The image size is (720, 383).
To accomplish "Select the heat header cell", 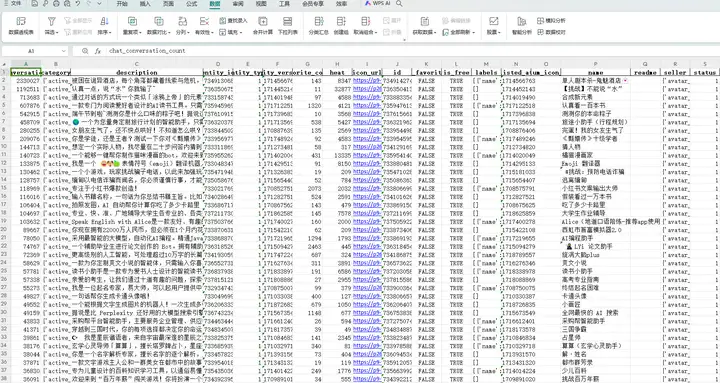I will [337, 73].
